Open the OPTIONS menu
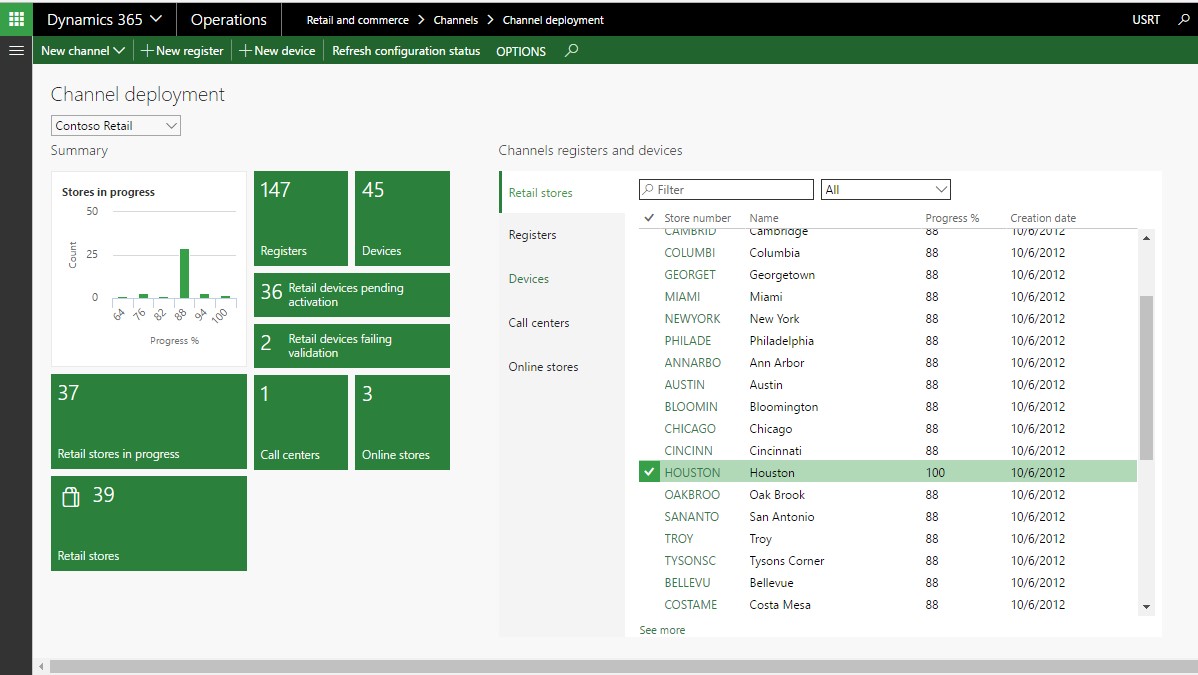1198x675 pixels. [x=521, y=51]
